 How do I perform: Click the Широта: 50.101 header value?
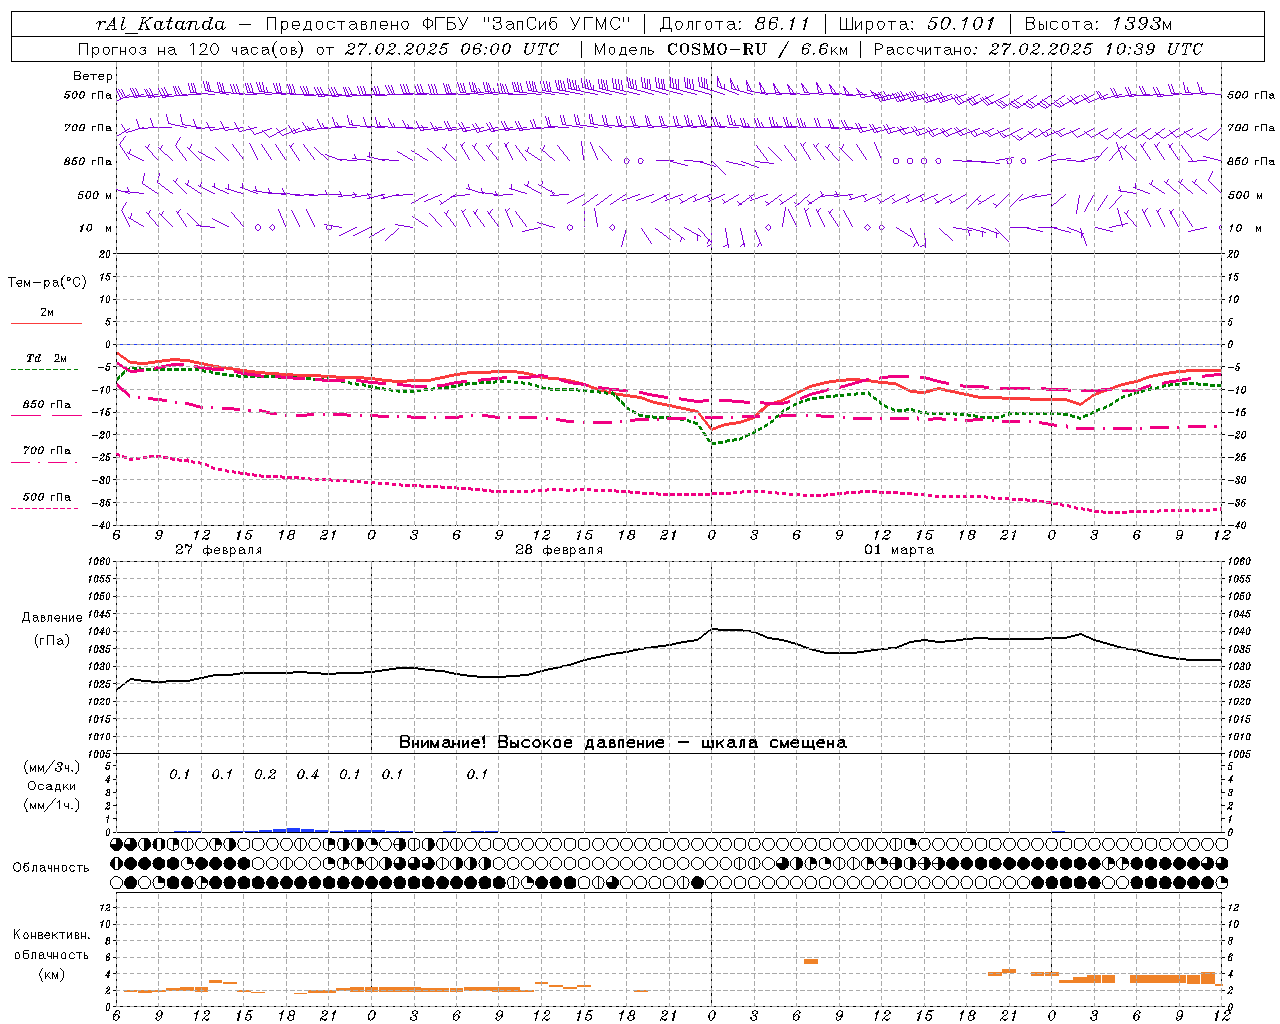coord(917,24)
